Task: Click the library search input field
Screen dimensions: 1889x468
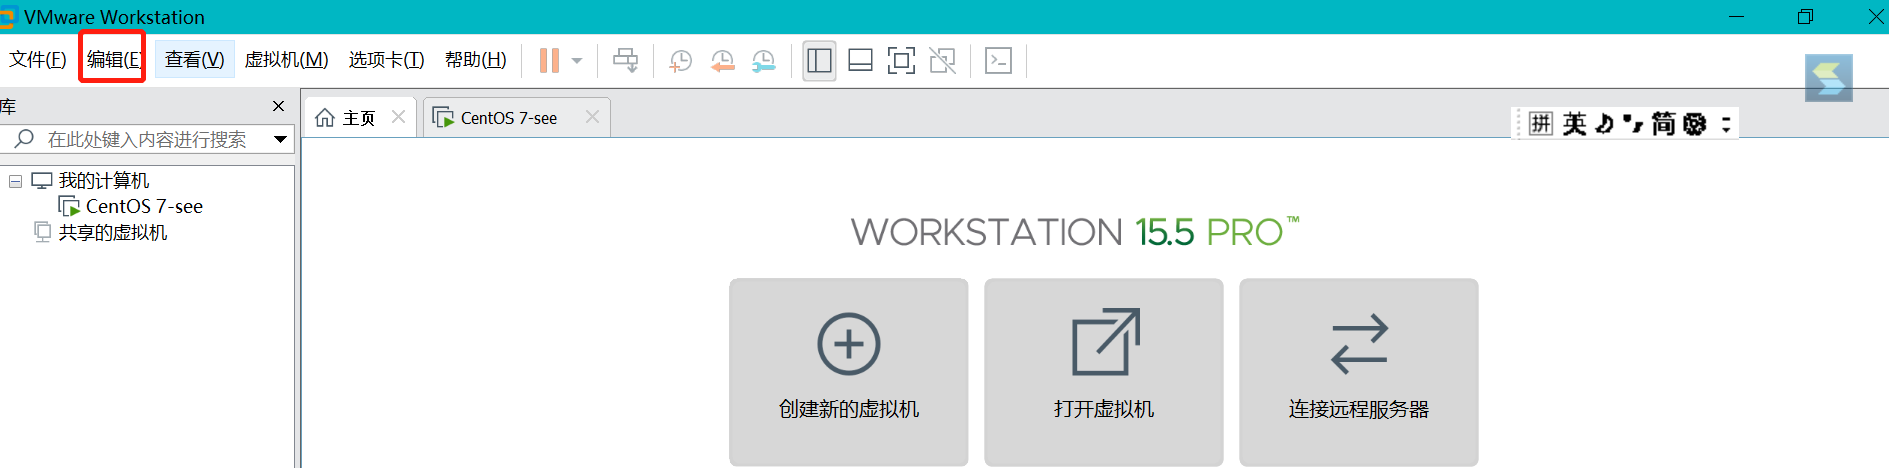Action: click(148, 139)
